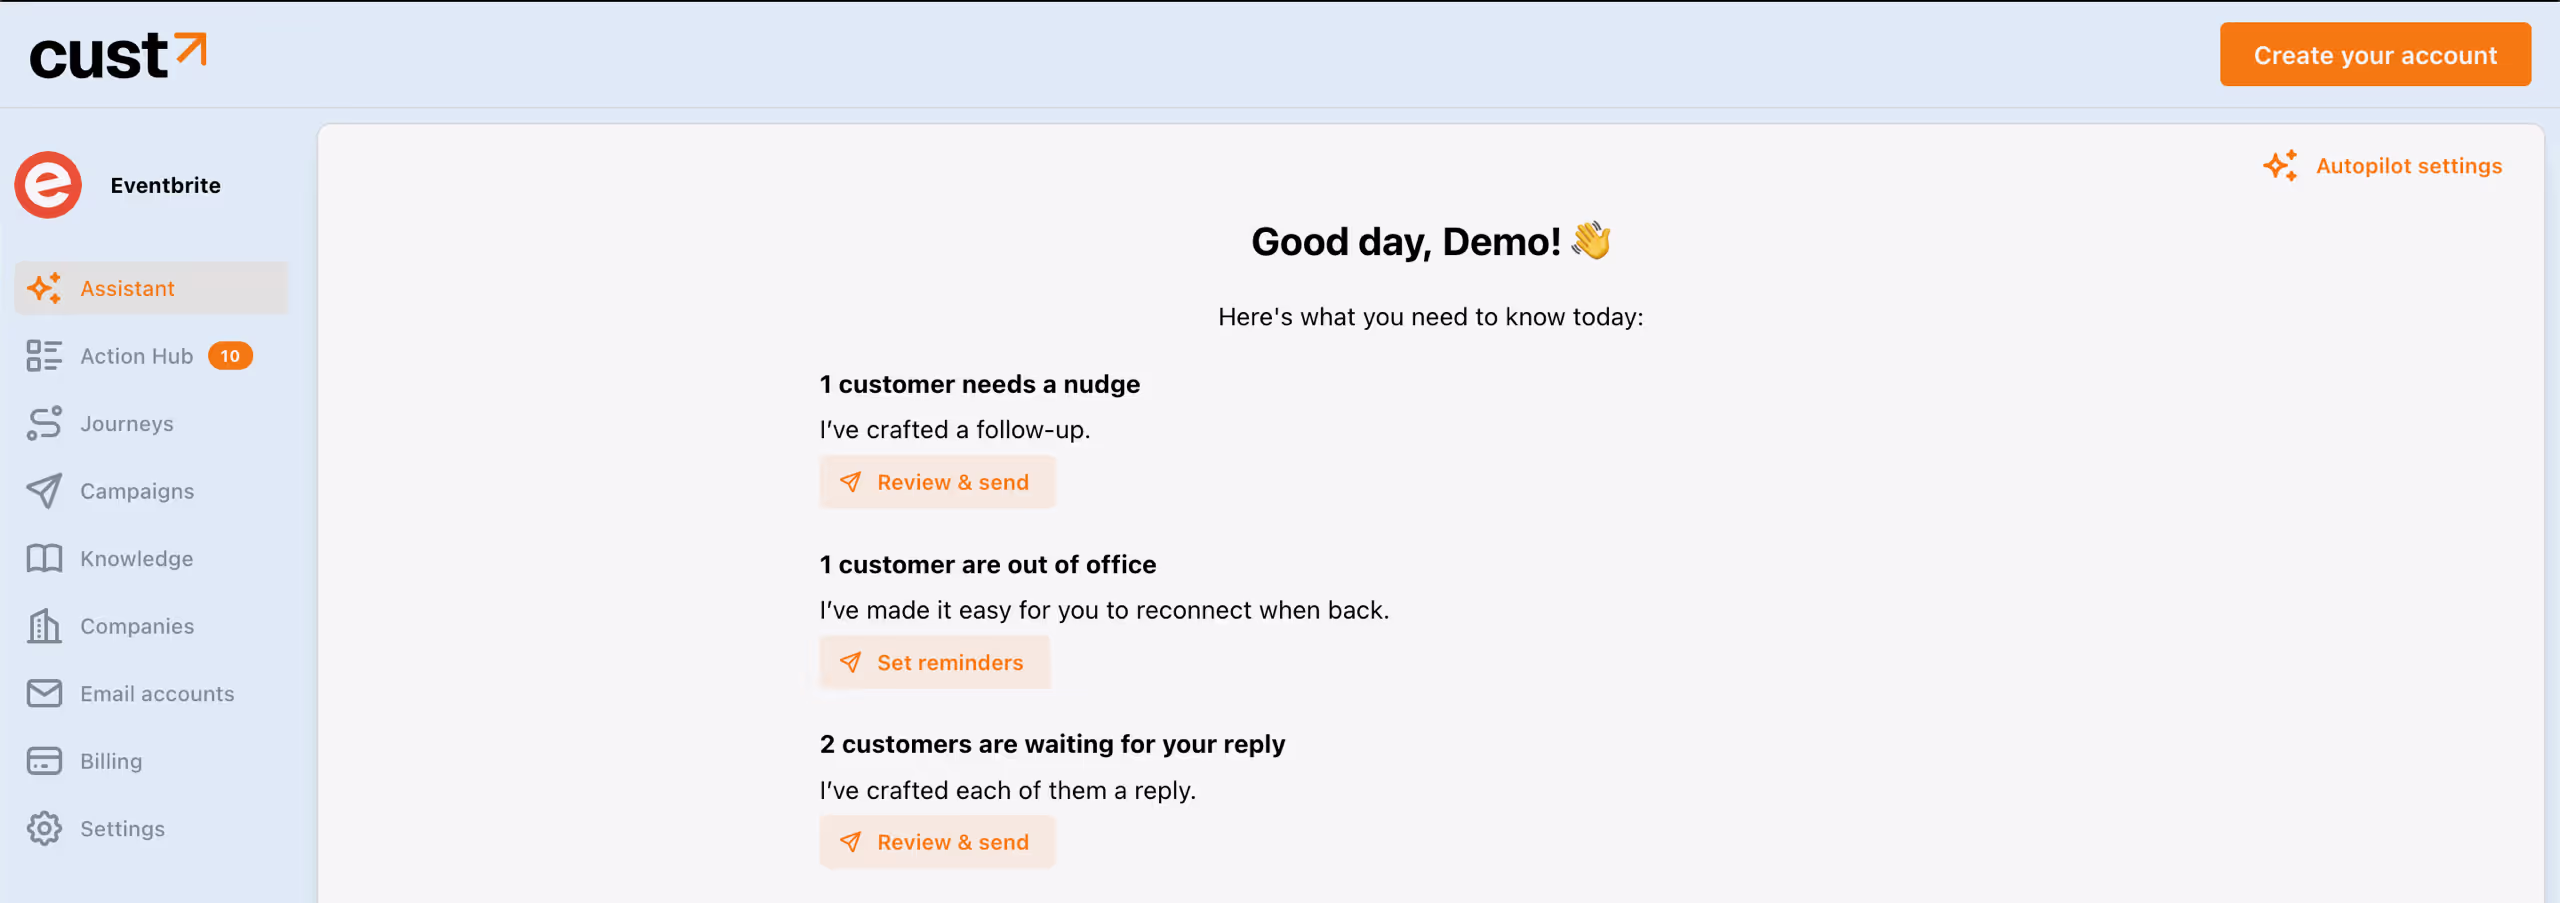This screenshot has height=903, width=2560.
Task: Open the Settings gear icon
Action: pos(44,829)
